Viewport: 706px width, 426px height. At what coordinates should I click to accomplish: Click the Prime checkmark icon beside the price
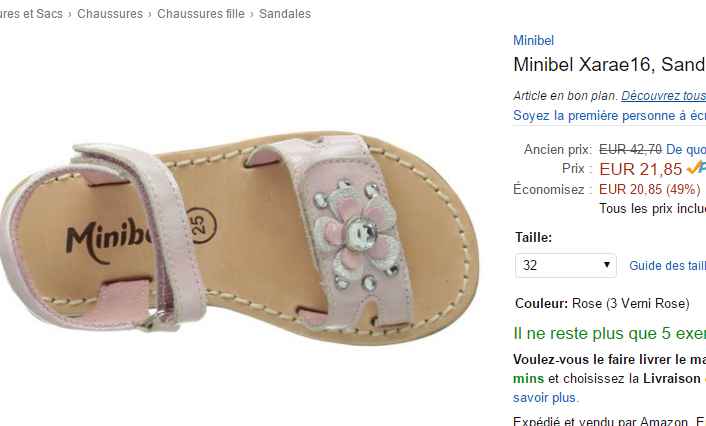click(696, 168)
